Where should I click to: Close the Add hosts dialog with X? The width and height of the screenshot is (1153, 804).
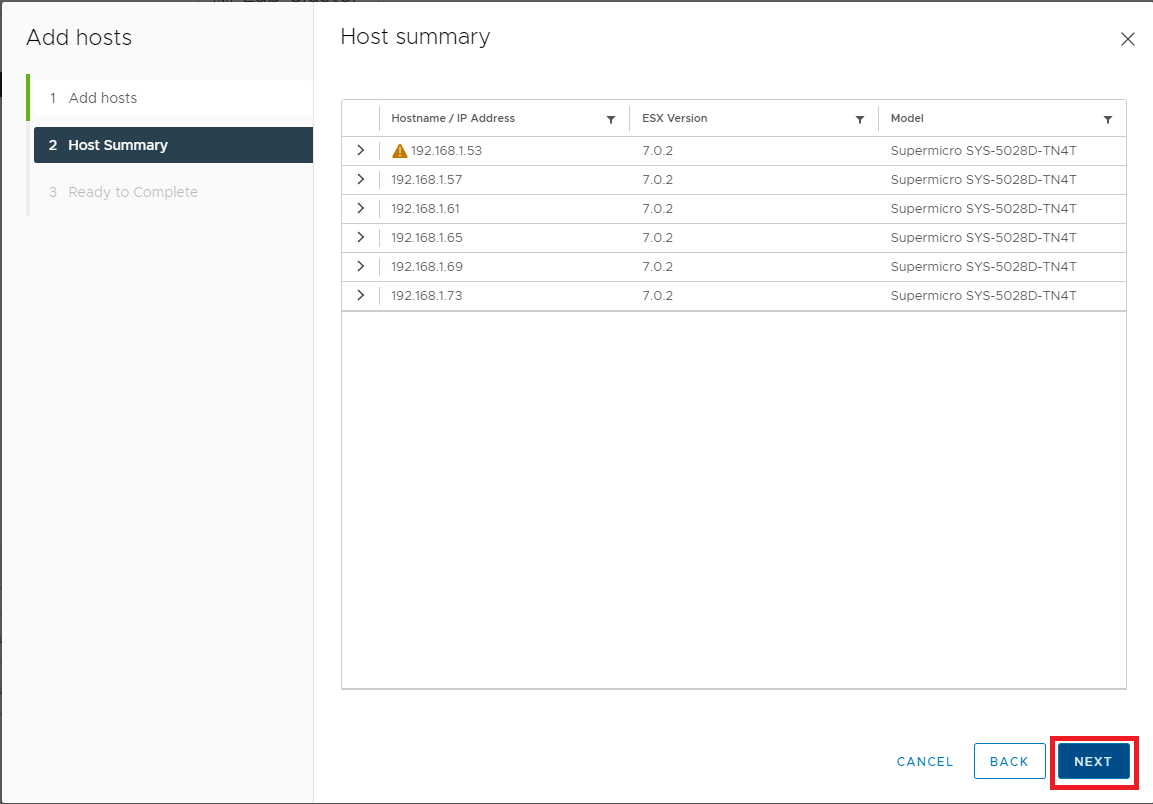click(x=1127, y=39)
